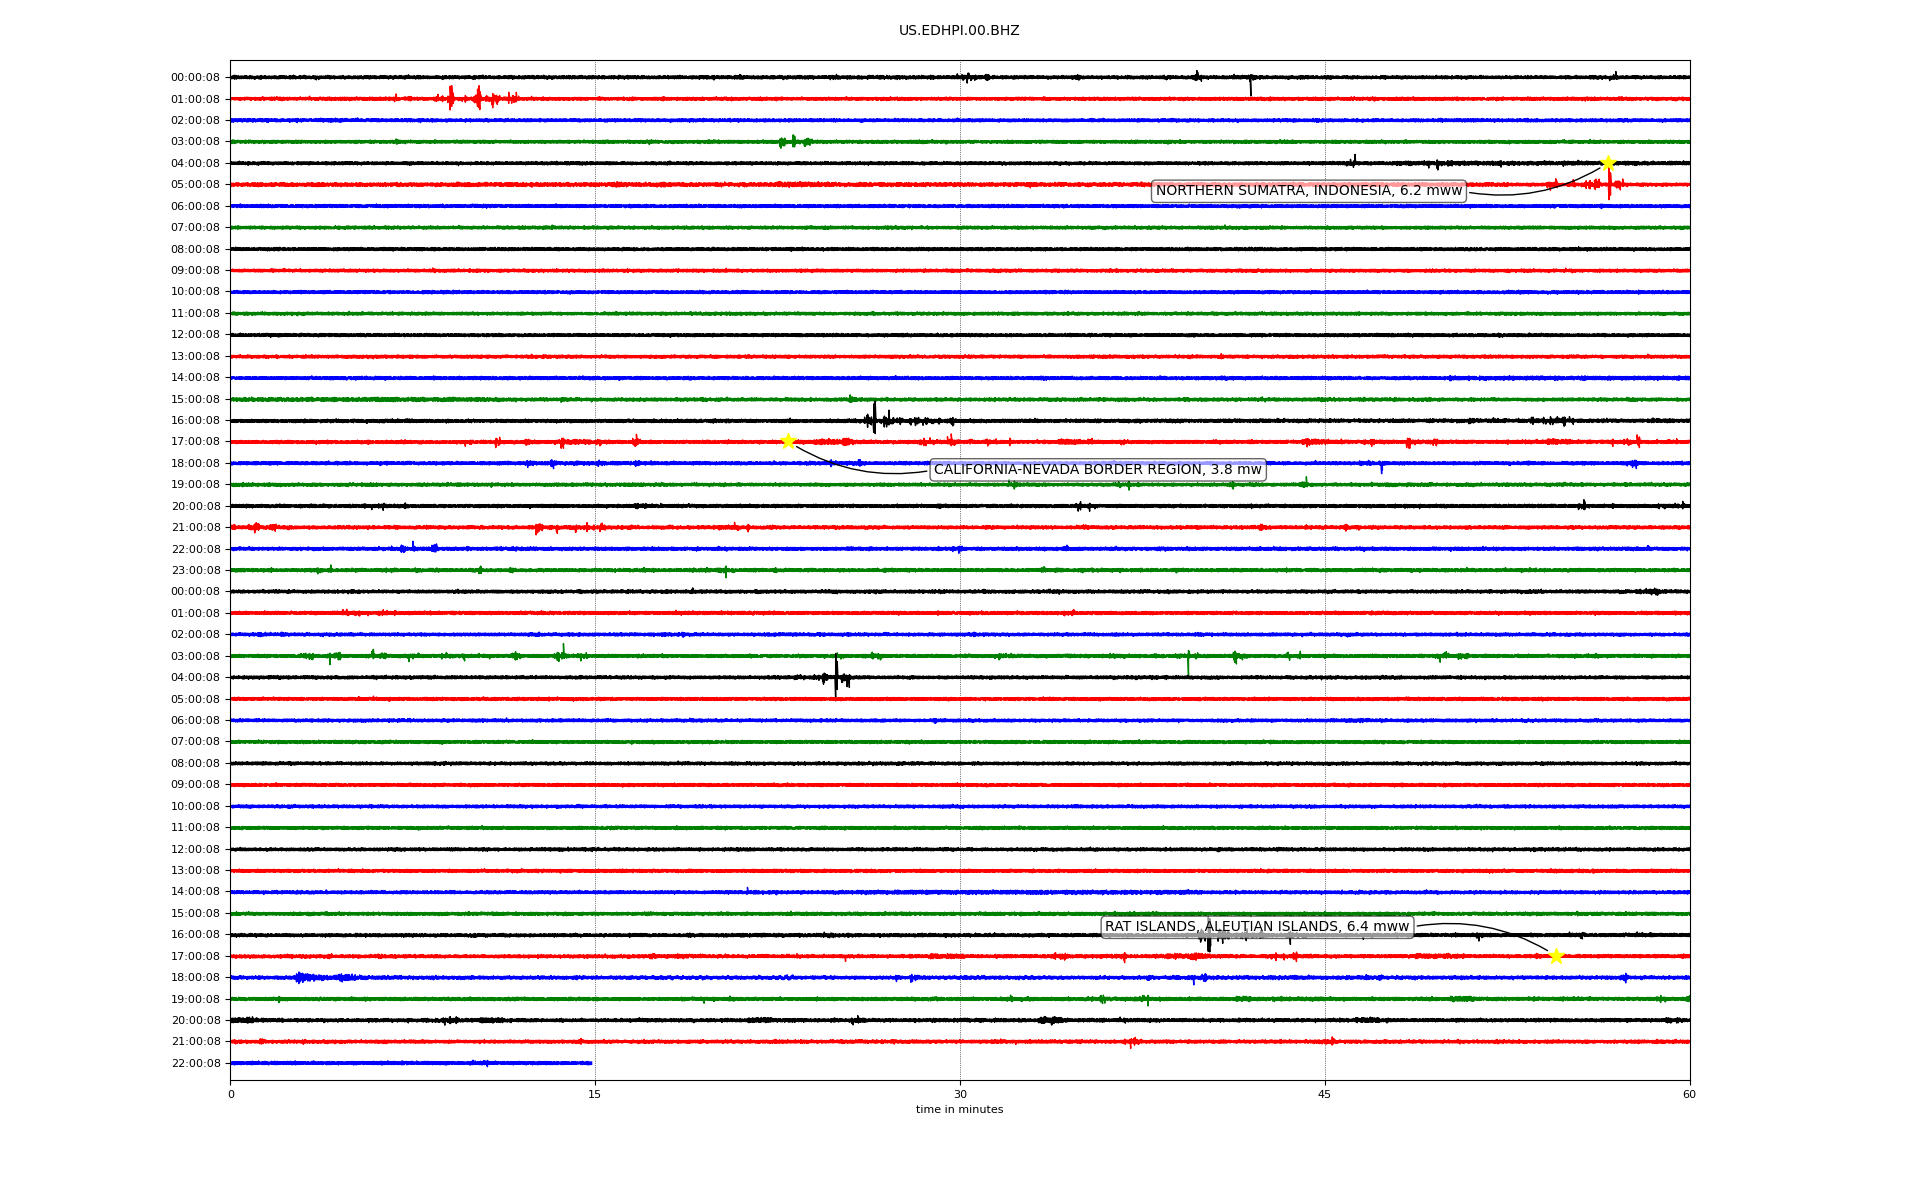Image resolution: width=1920 pixels, height=1200 pixels.
Task: Click the first 01:00:08 trace label
Action: click(x=195, y=99)
